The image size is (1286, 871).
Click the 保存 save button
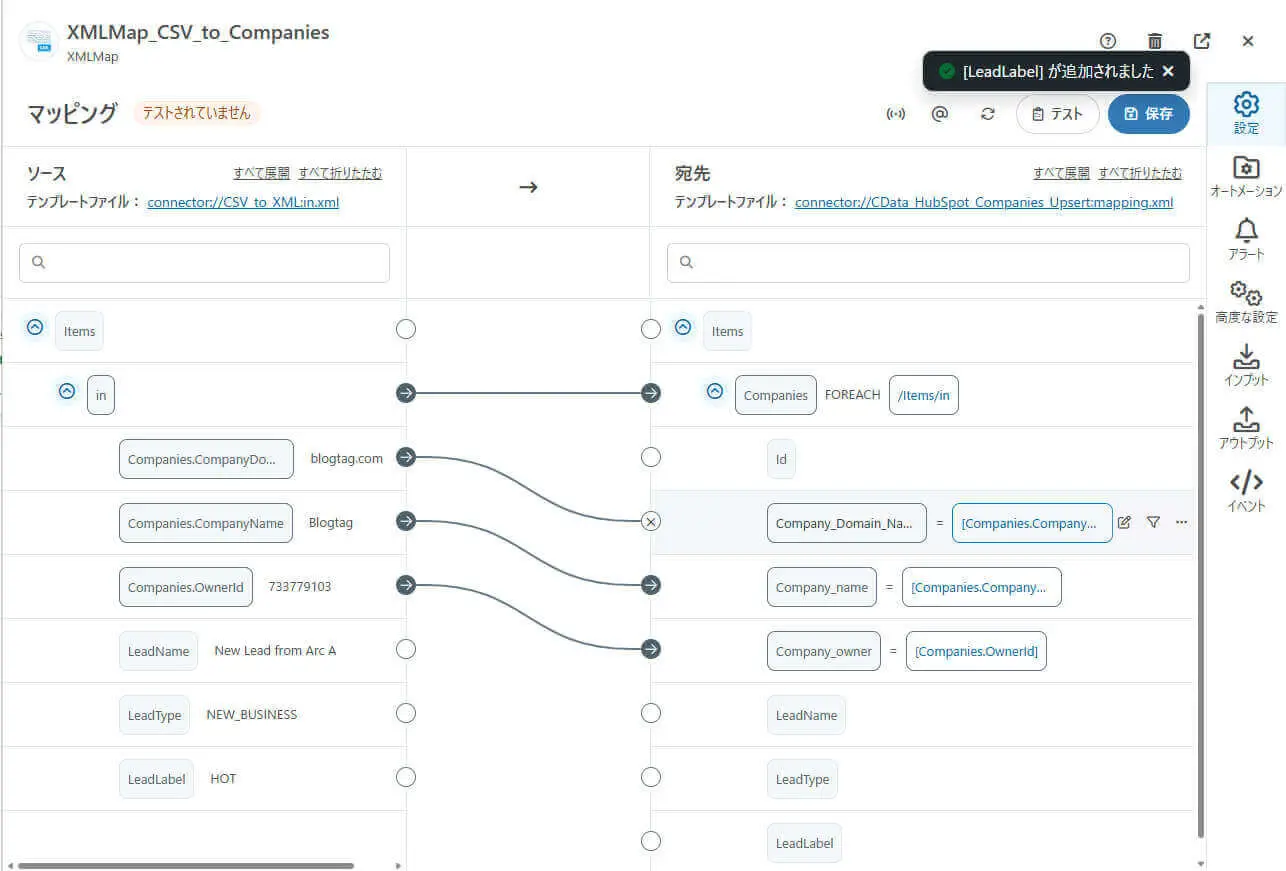(x=1148, y=114)
